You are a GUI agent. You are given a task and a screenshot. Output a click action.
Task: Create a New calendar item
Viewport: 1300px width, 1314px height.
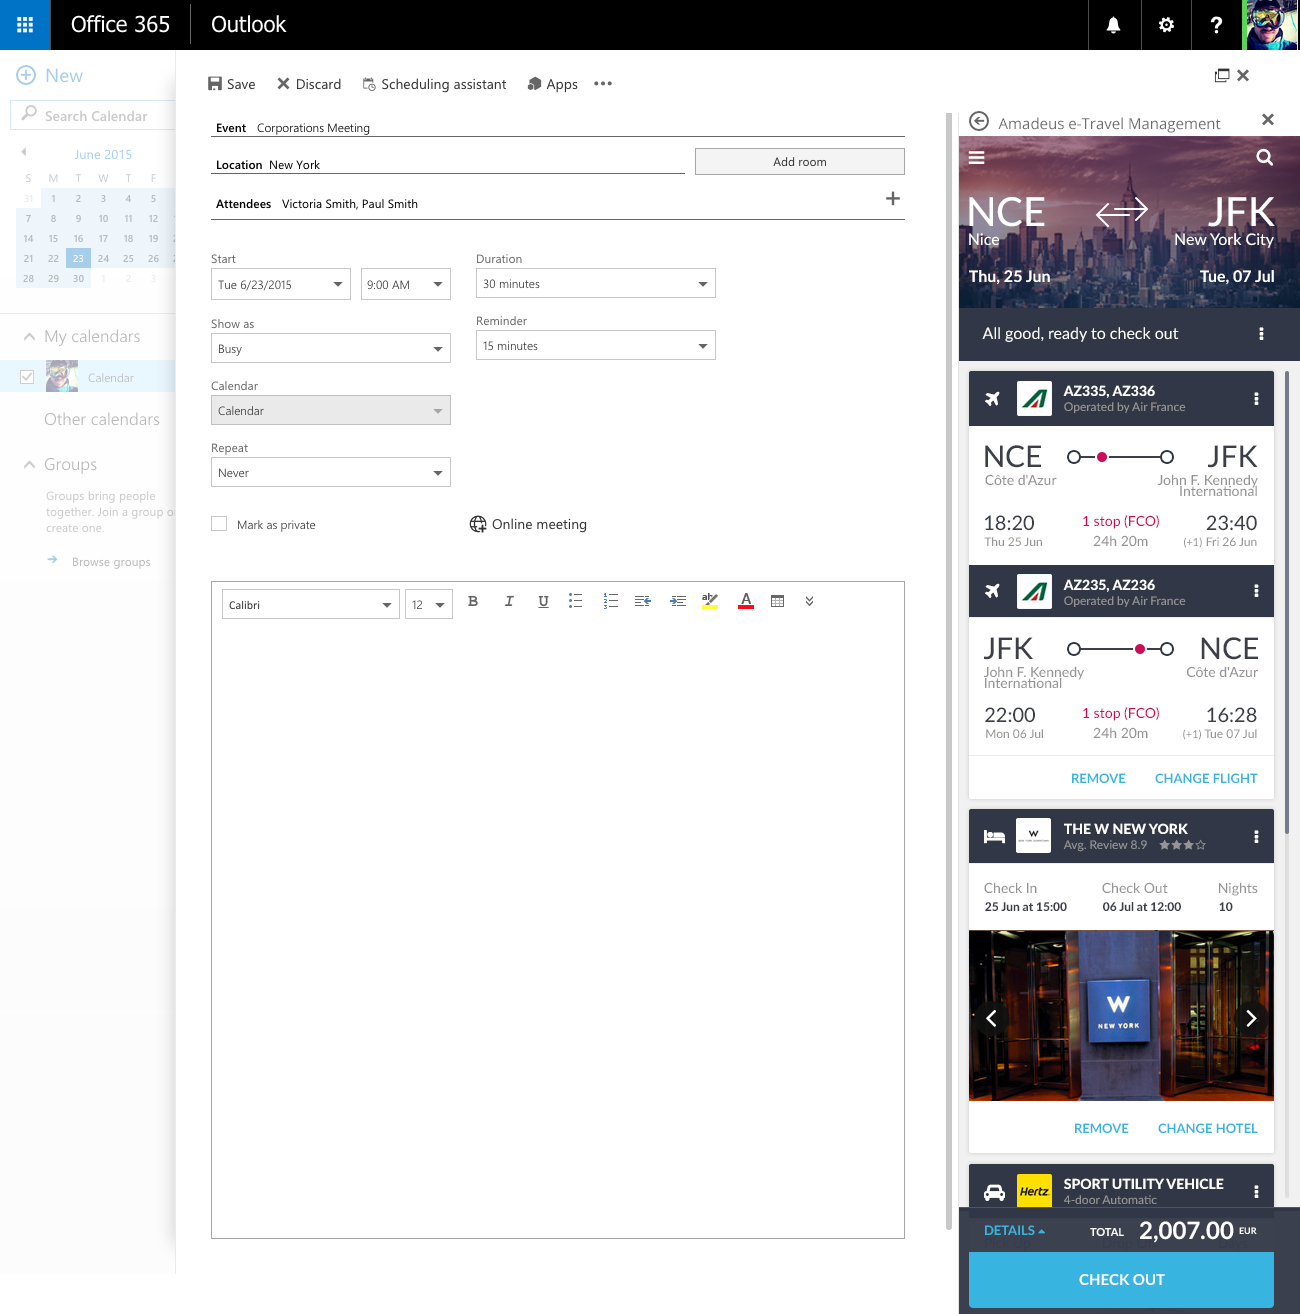50,75
